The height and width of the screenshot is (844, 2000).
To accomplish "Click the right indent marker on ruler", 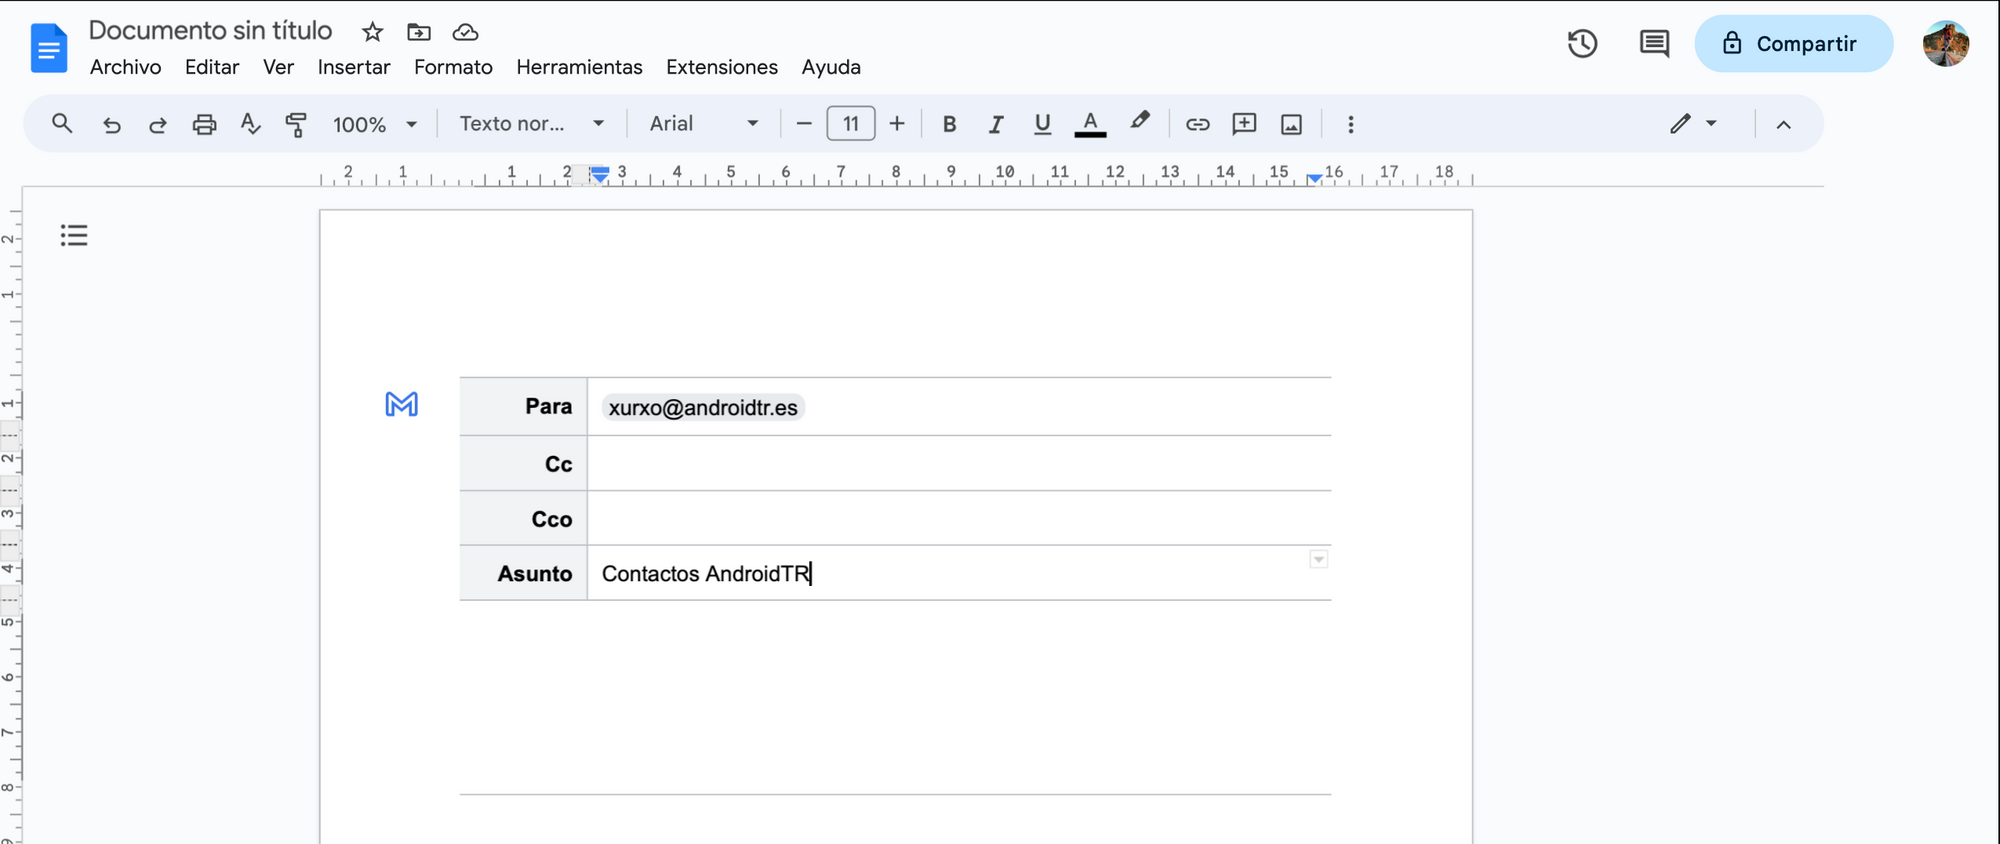I will 1314,178.
